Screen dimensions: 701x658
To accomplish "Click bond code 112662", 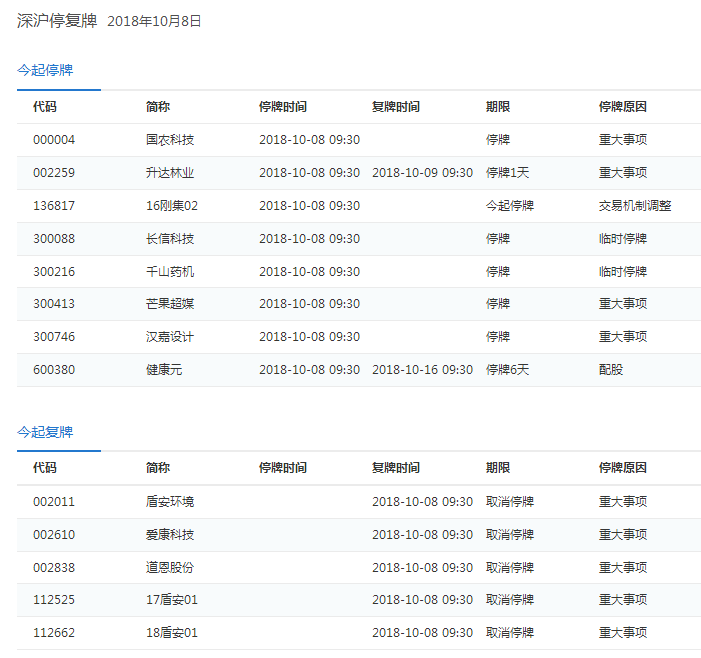I will 54,633.
